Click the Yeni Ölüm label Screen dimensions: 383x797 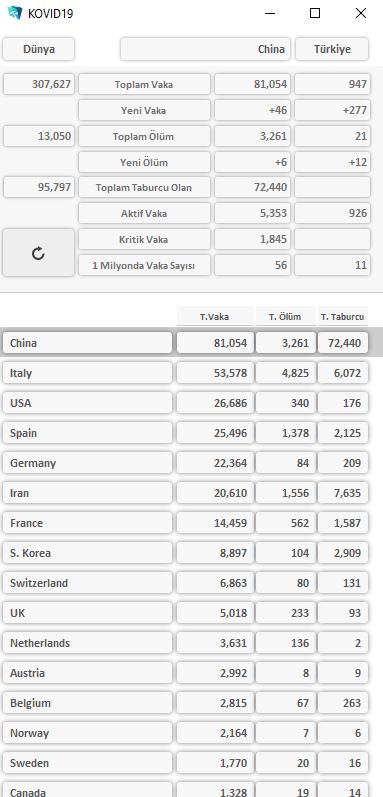144,162
